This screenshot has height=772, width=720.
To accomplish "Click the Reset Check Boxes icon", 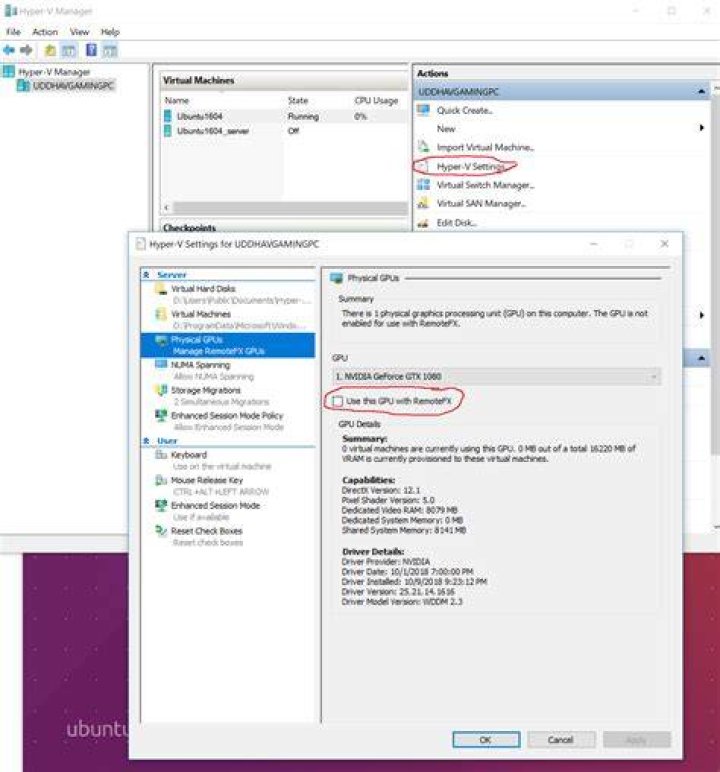I will click(x=161, y=531).
